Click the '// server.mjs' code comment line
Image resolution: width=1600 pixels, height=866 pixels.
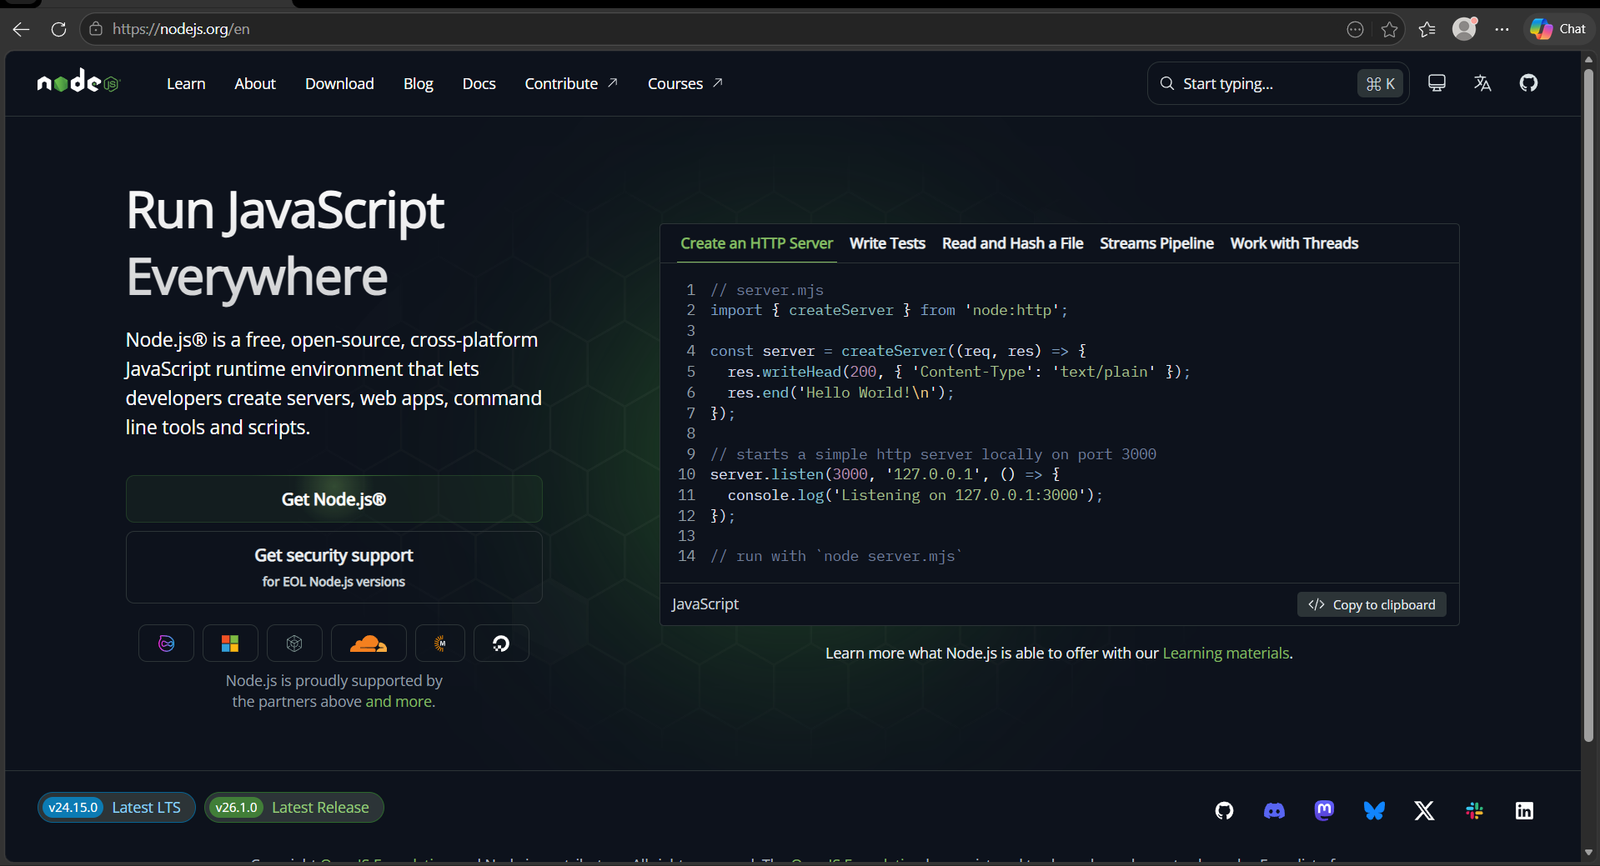(767, 290)
